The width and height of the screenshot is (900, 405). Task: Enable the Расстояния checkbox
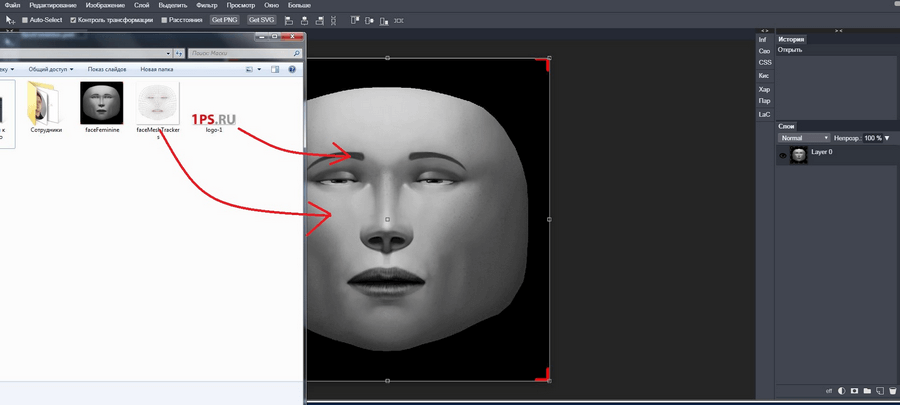pyautogui.click(x=164, y=20)
